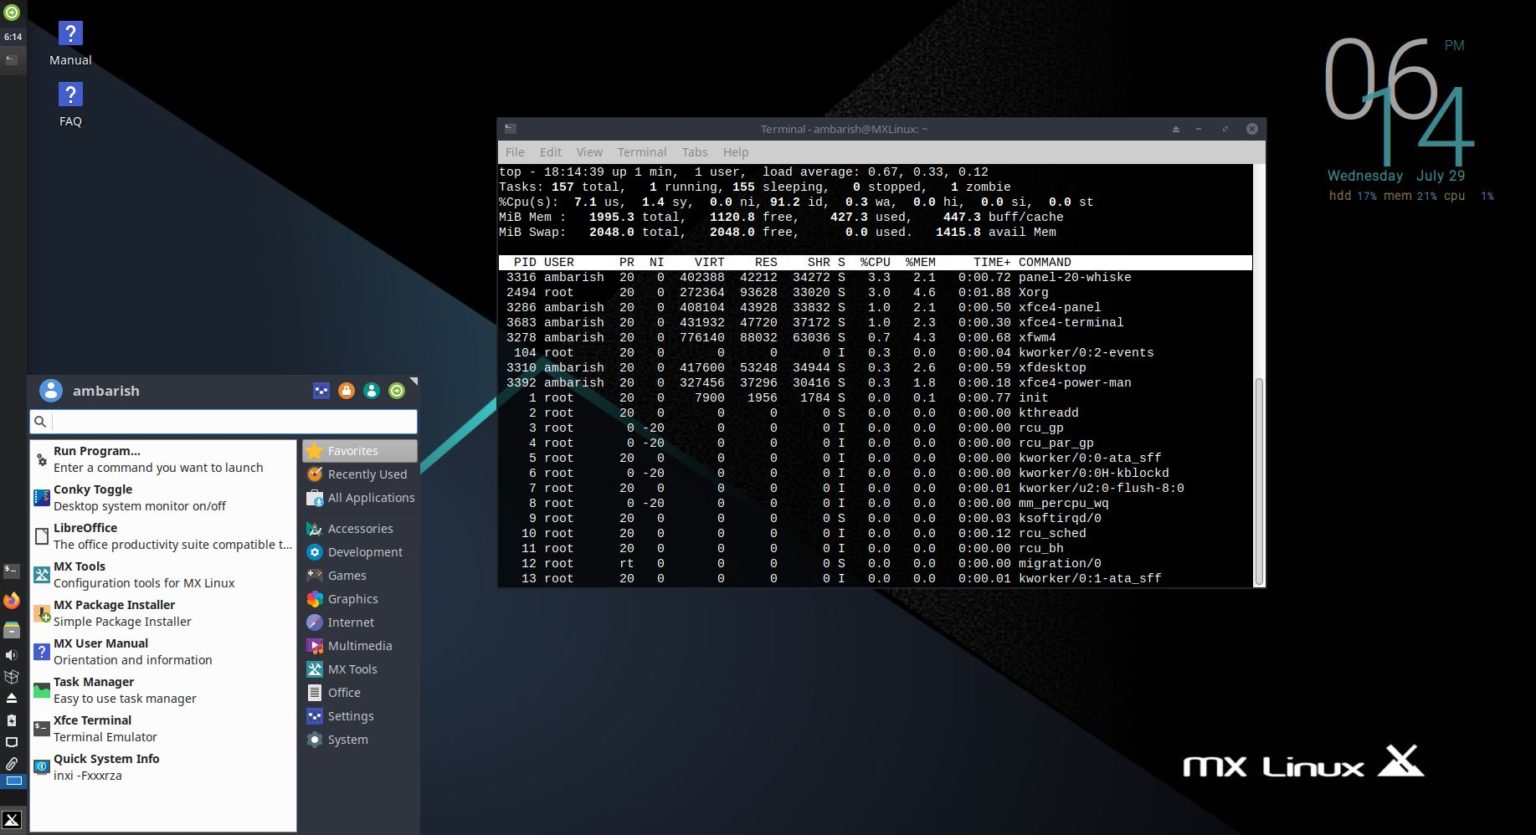Open MX Tools in the favorites list

164,575
